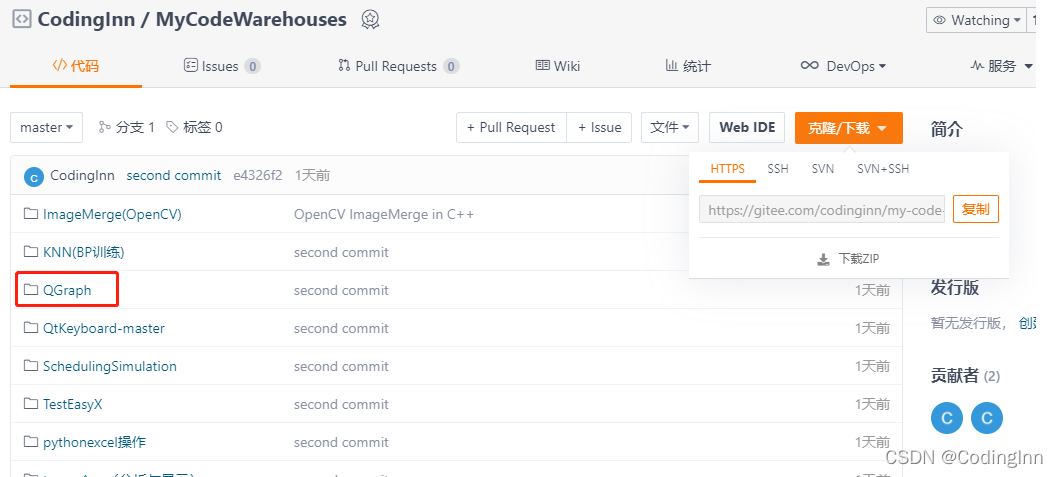The width and height of the screenshot is (1058, 477).
Task: Click the folder icon for TestEasyX
Action: click(x=30, y=403)
